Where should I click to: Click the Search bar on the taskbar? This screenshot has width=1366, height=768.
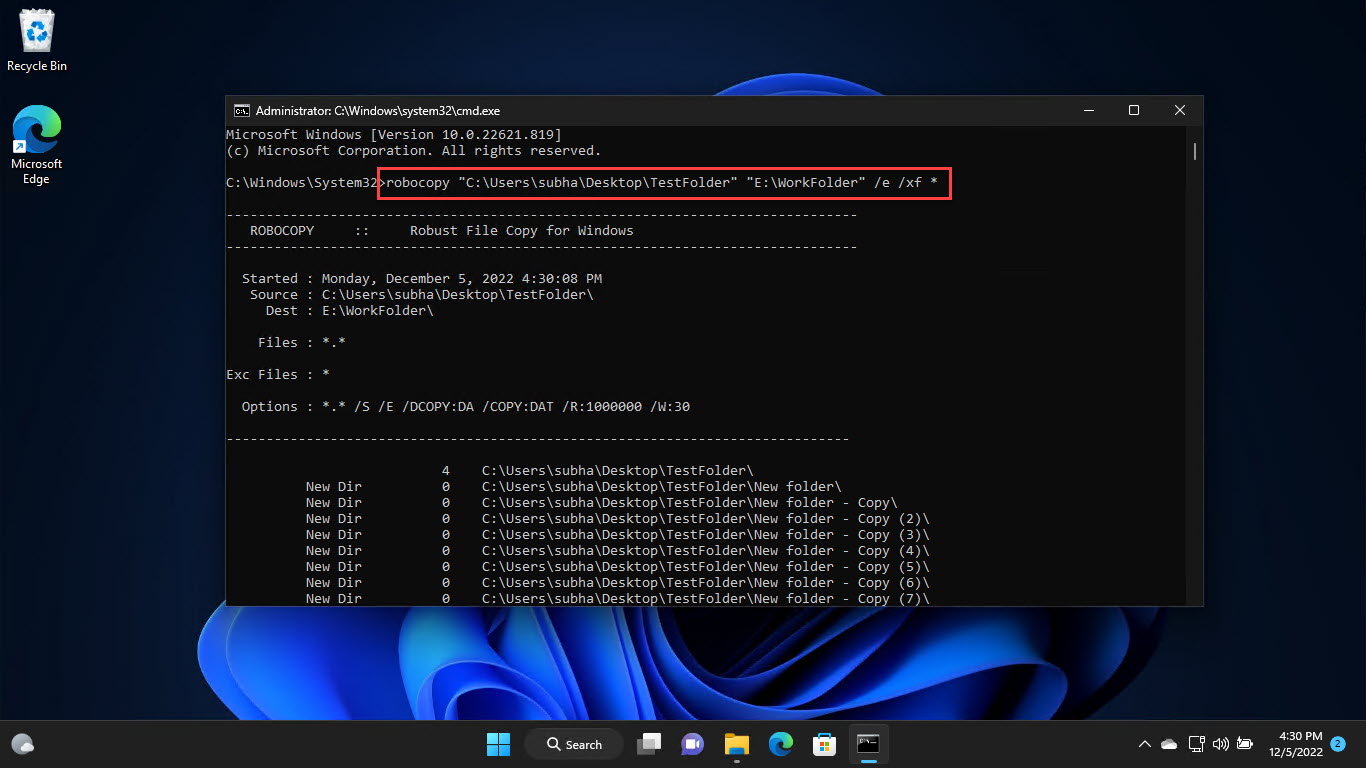coord(573,744)
